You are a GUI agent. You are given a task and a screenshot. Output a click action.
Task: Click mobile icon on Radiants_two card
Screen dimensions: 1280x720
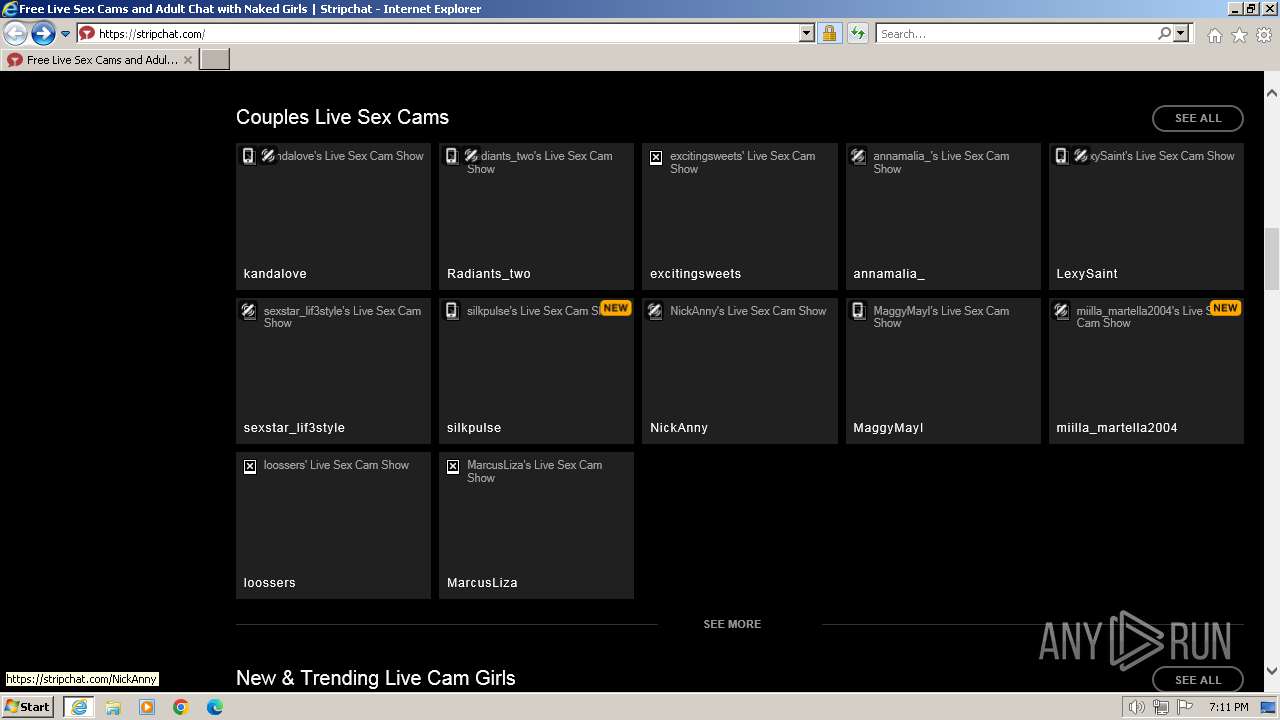pos(452,156)
